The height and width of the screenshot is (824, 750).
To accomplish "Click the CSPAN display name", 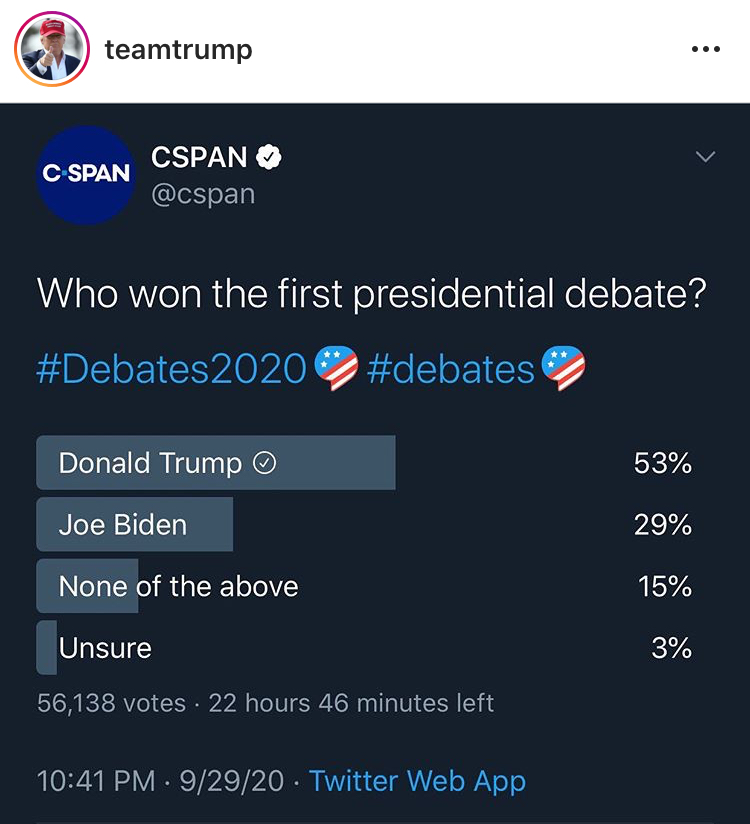I will point(199,157).
